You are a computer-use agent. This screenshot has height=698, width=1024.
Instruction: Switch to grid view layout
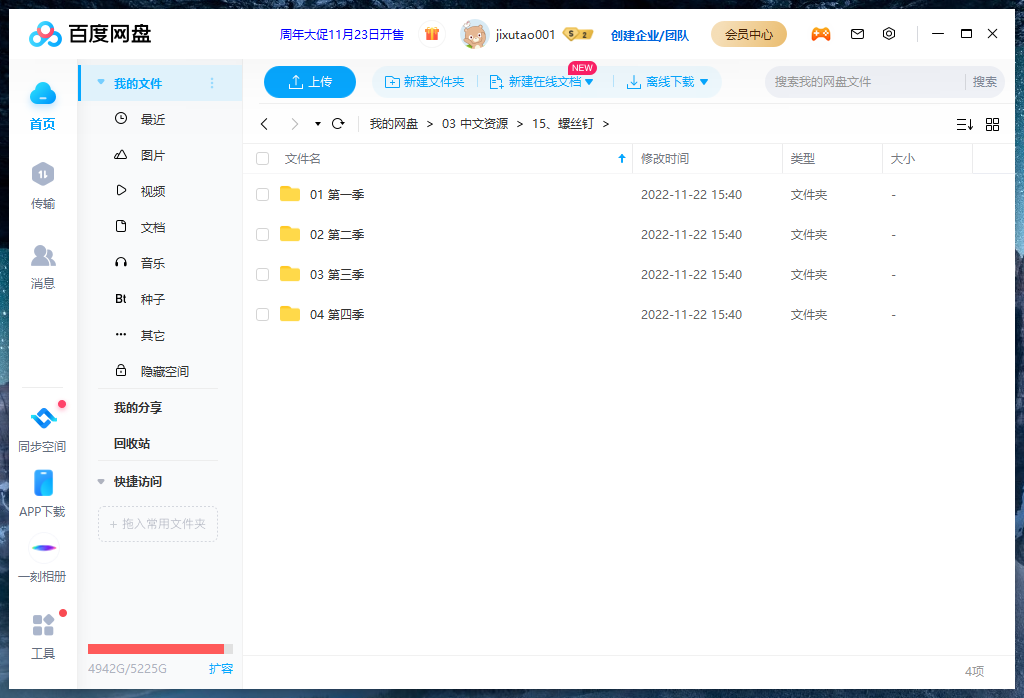click(x=992, y=124)
